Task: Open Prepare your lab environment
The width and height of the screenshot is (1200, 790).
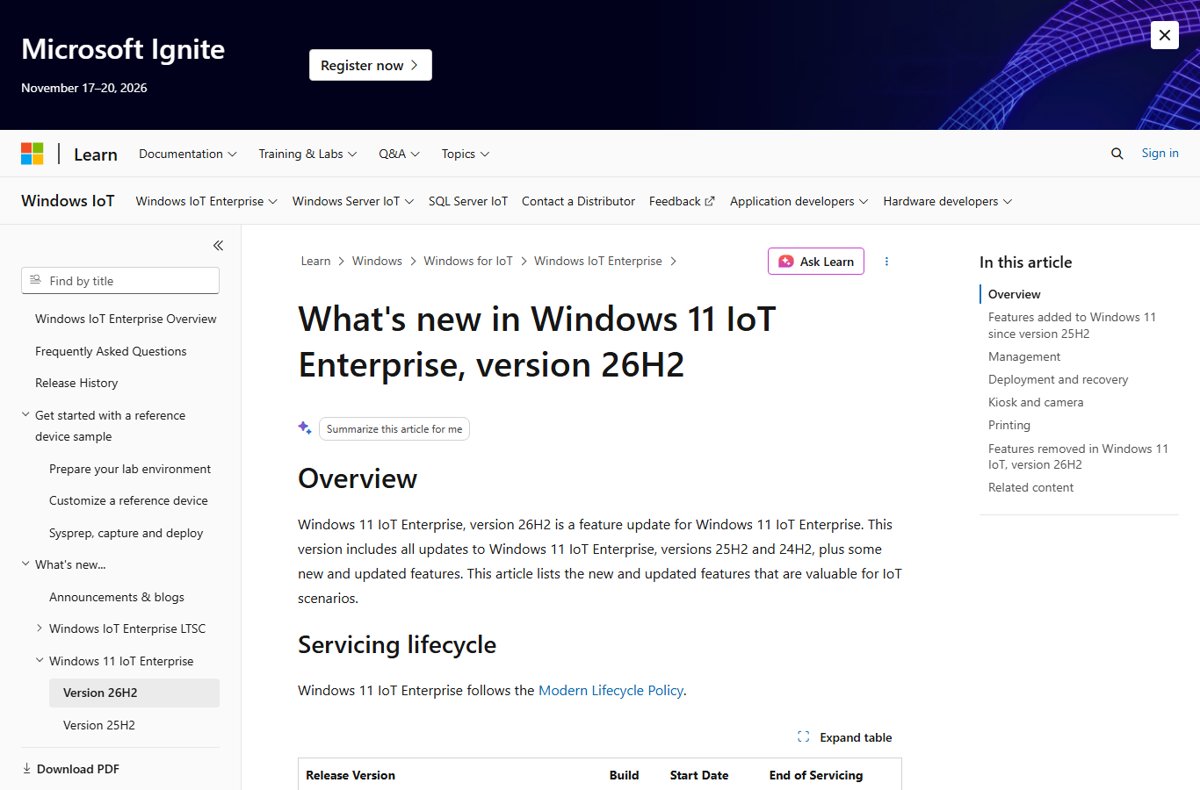Action: click(x=130, y=469)
